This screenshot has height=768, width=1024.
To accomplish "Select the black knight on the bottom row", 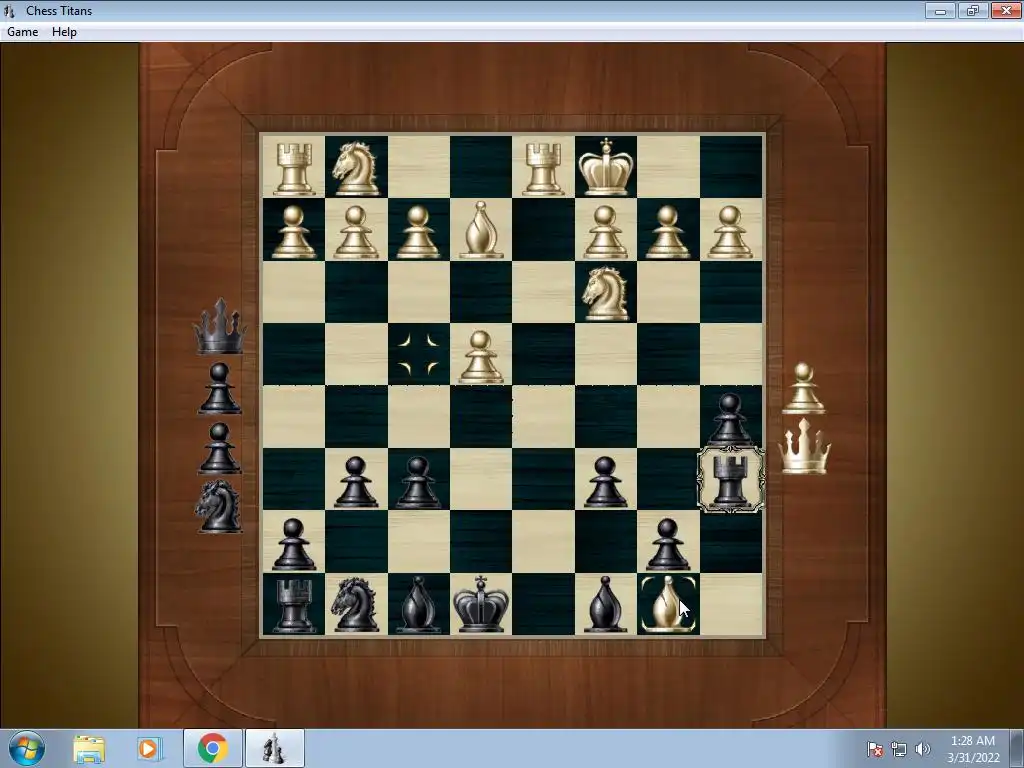I will pyautogui.click(x=356, y=605).
